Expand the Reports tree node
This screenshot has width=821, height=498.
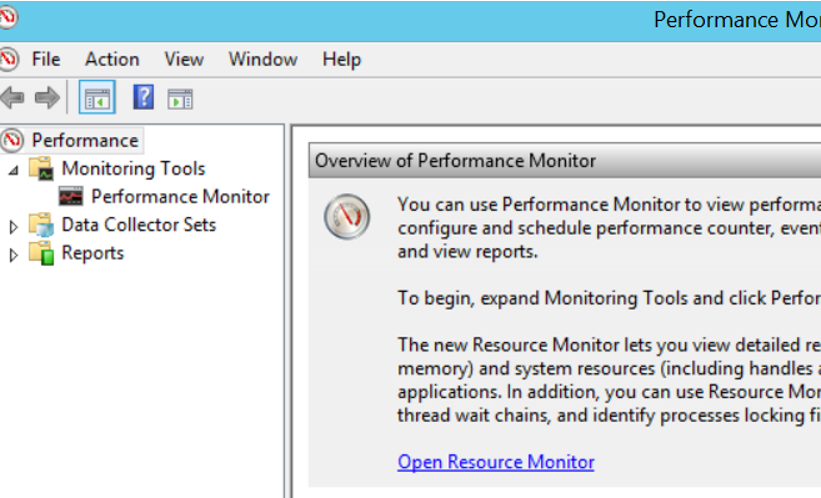point(14,255)
